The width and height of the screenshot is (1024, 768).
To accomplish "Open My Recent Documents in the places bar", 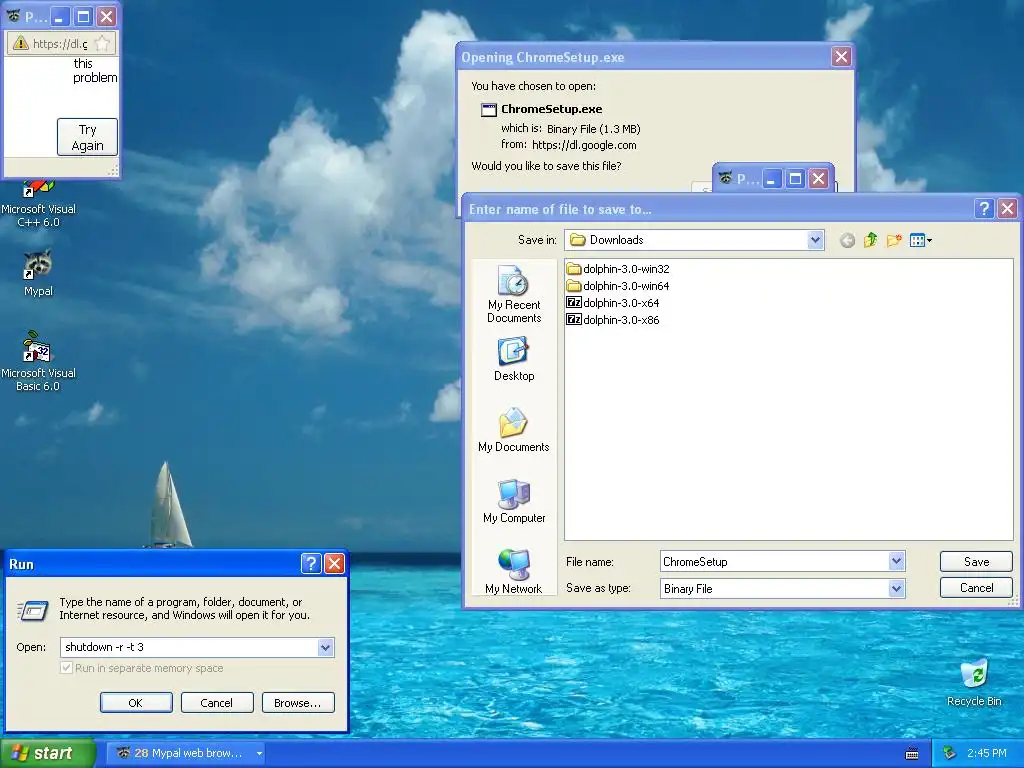I will click(x=514, y=295).
